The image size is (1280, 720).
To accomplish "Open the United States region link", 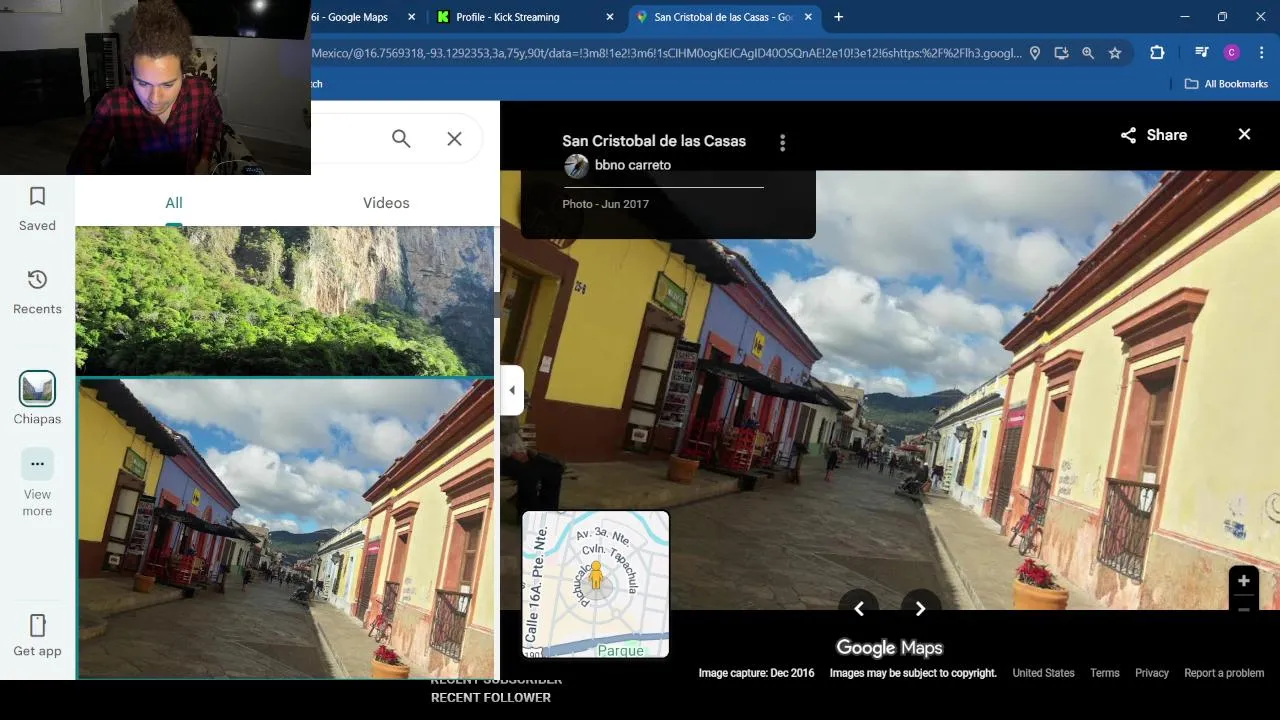I will tap(1043, 673).
